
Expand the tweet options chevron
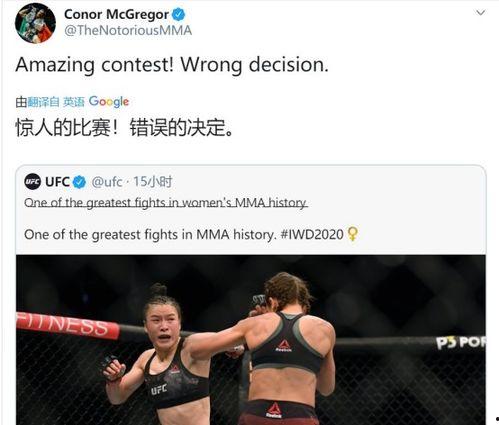(x=480, y=13)
